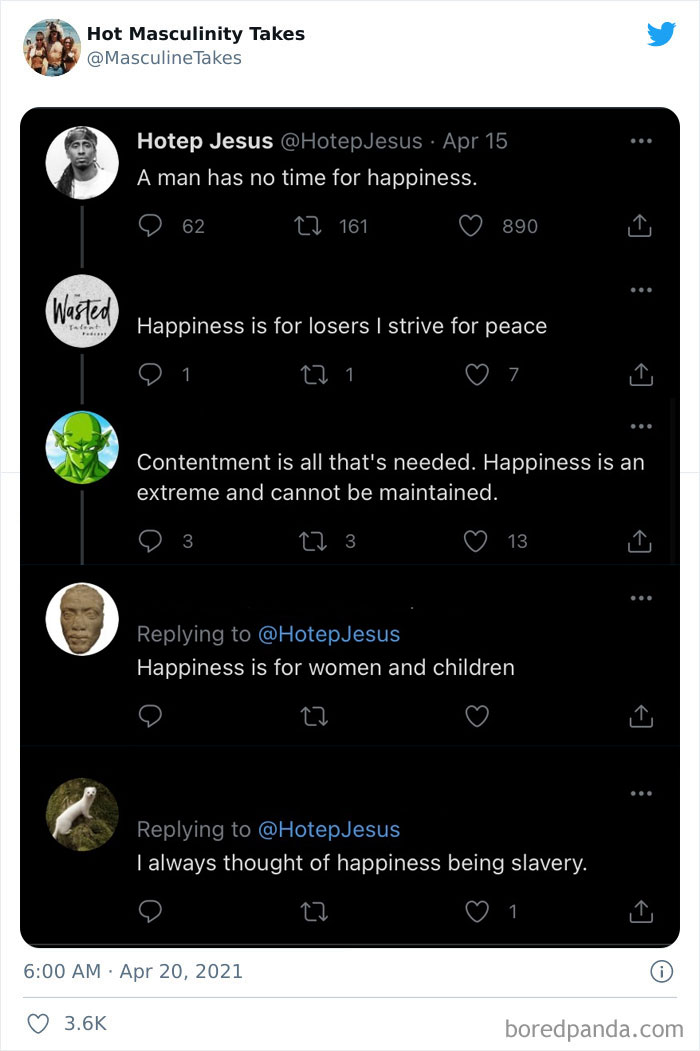This screenshot has height=1051, width=700.
Task: Click the retweet icon showing 3
Action: (x=314, y=541)
